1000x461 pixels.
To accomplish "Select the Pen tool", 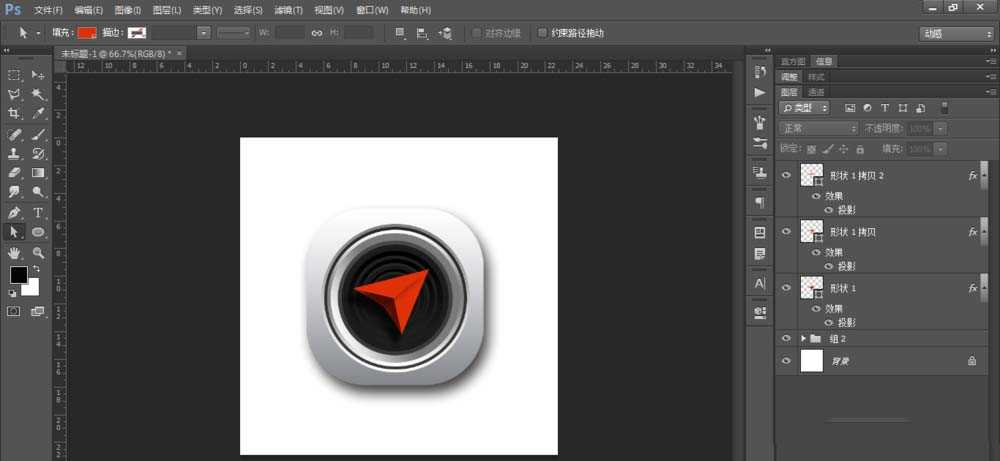I will point(14,213).
